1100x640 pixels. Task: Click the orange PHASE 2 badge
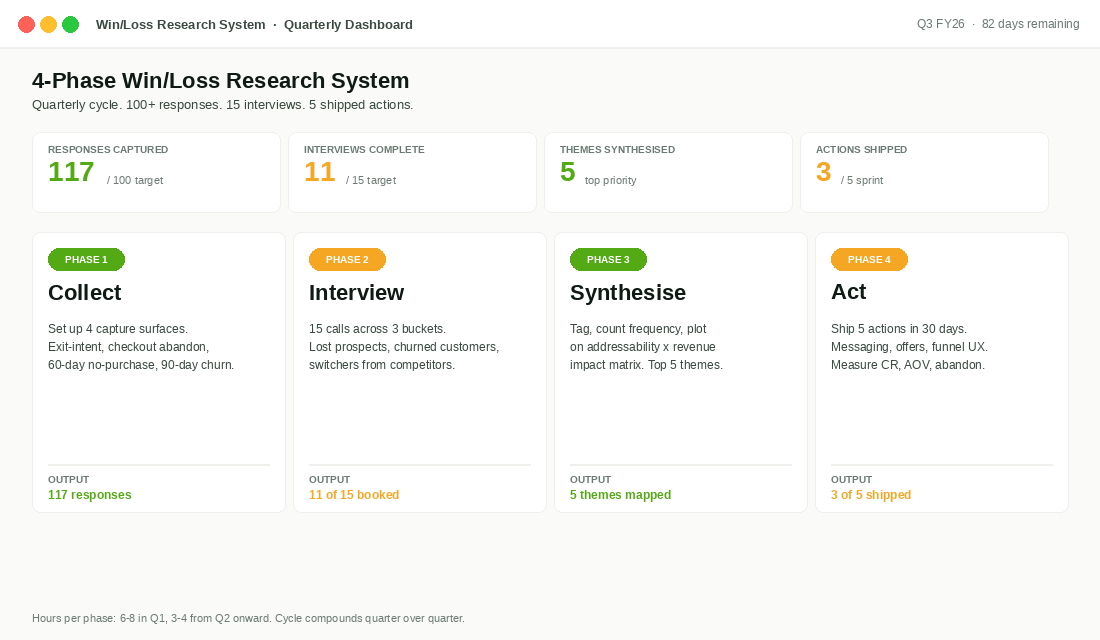point(347,260)
